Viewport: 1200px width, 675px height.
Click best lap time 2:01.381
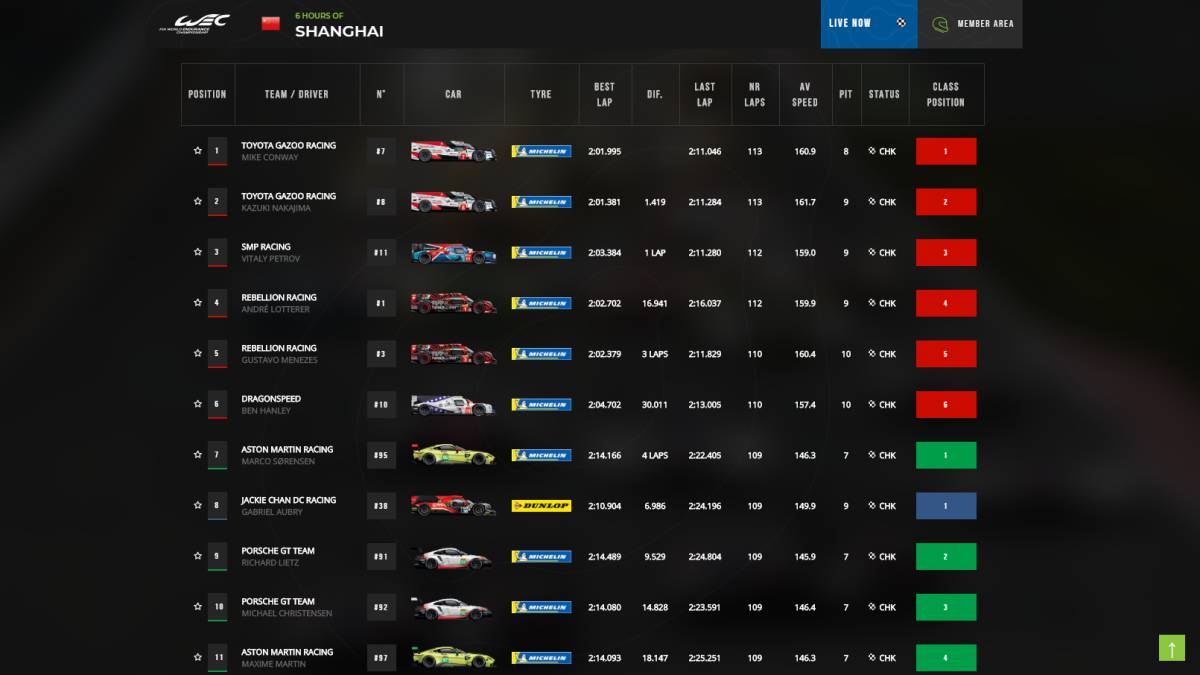coord(604,202)
